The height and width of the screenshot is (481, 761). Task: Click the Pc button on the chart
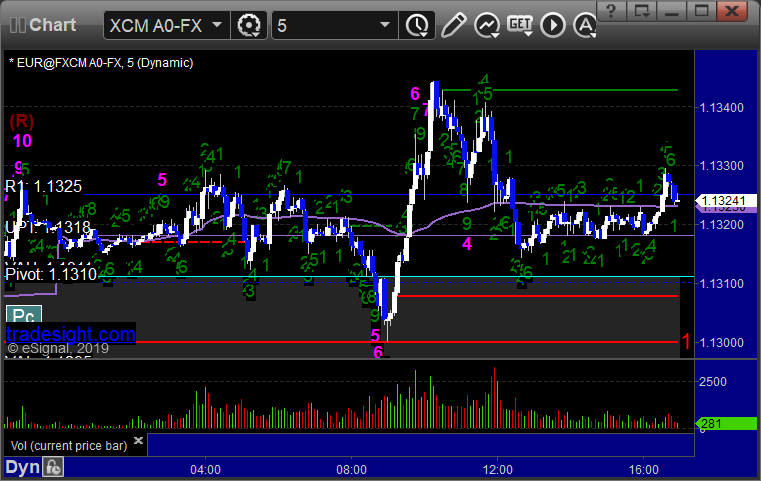tap(24, 315)
